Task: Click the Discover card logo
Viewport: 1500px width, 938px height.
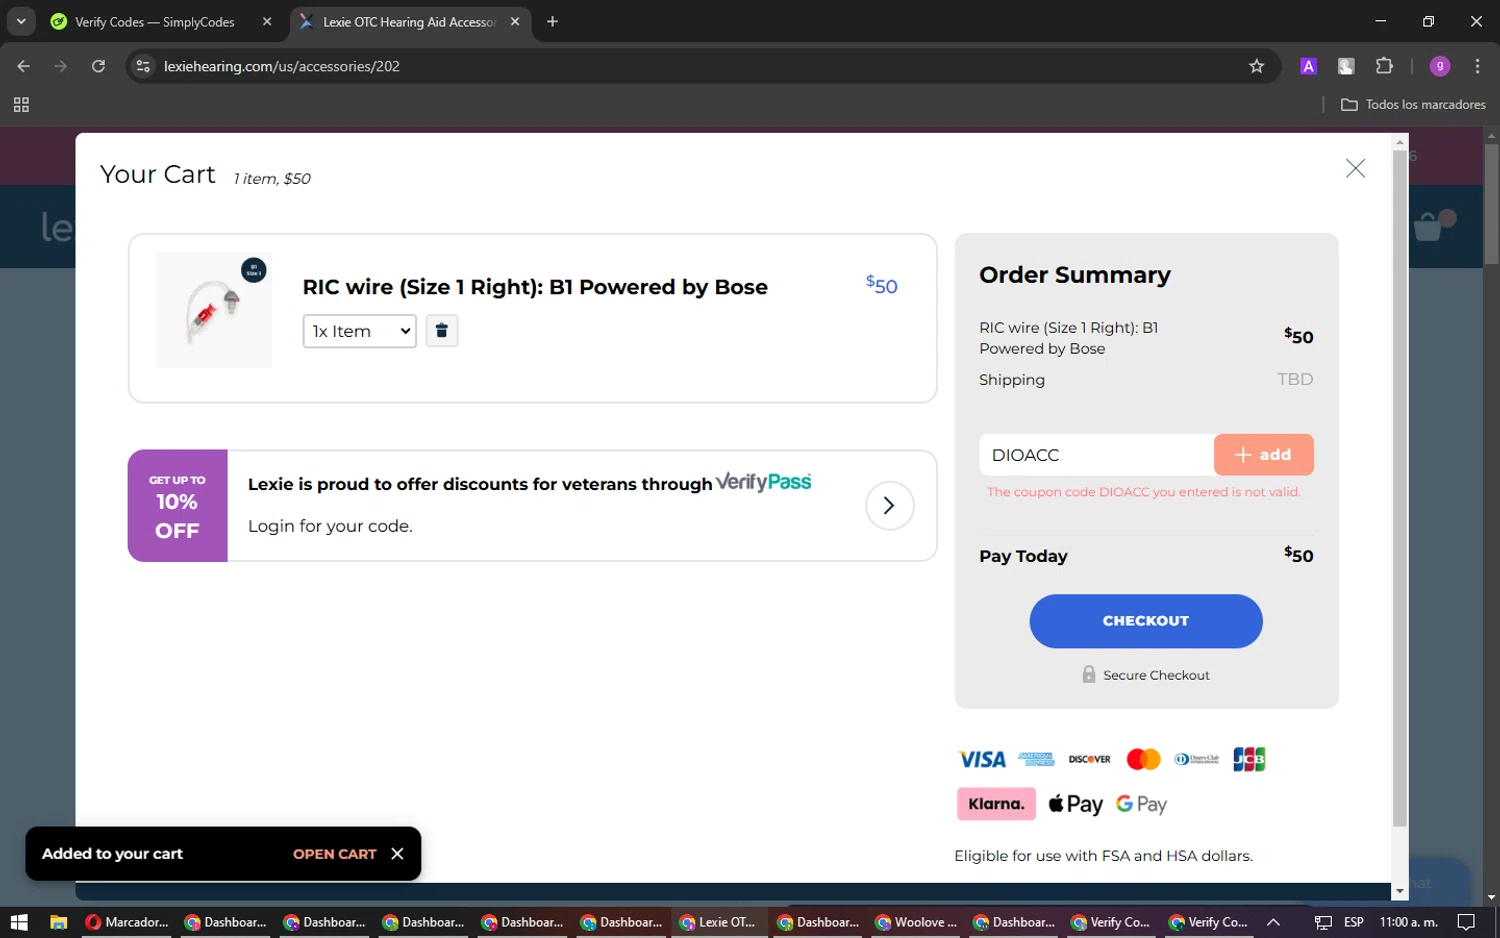Action: (x=1089, y=760)
